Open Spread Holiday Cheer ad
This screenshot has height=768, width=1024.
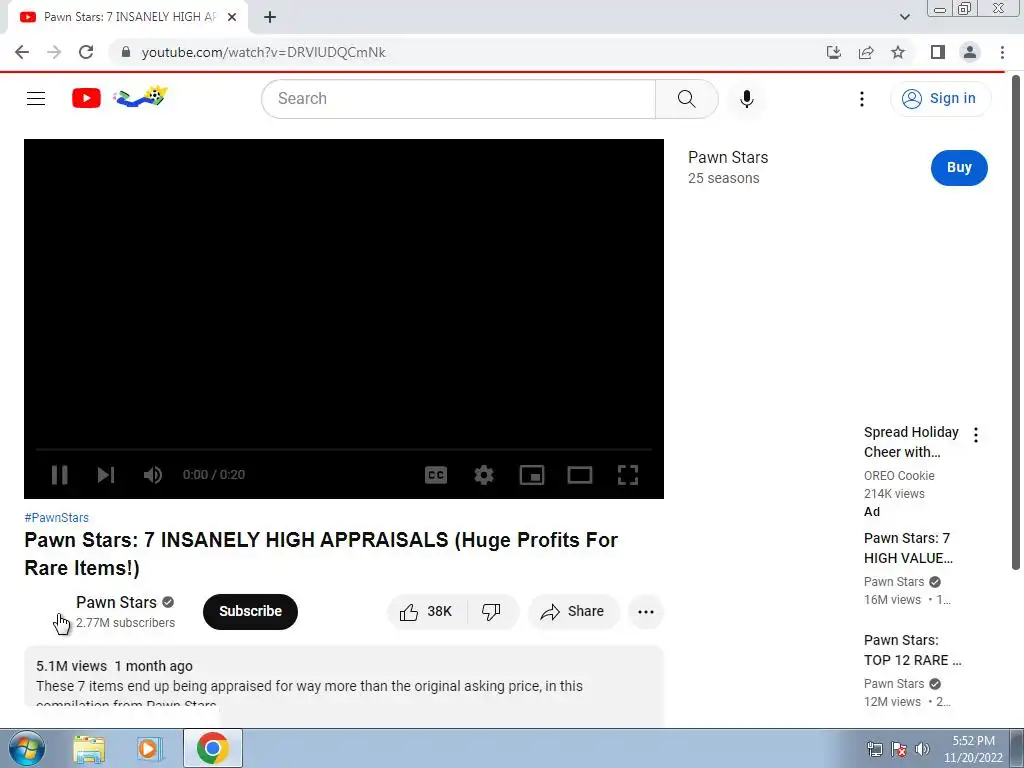[x=911, y=442]
